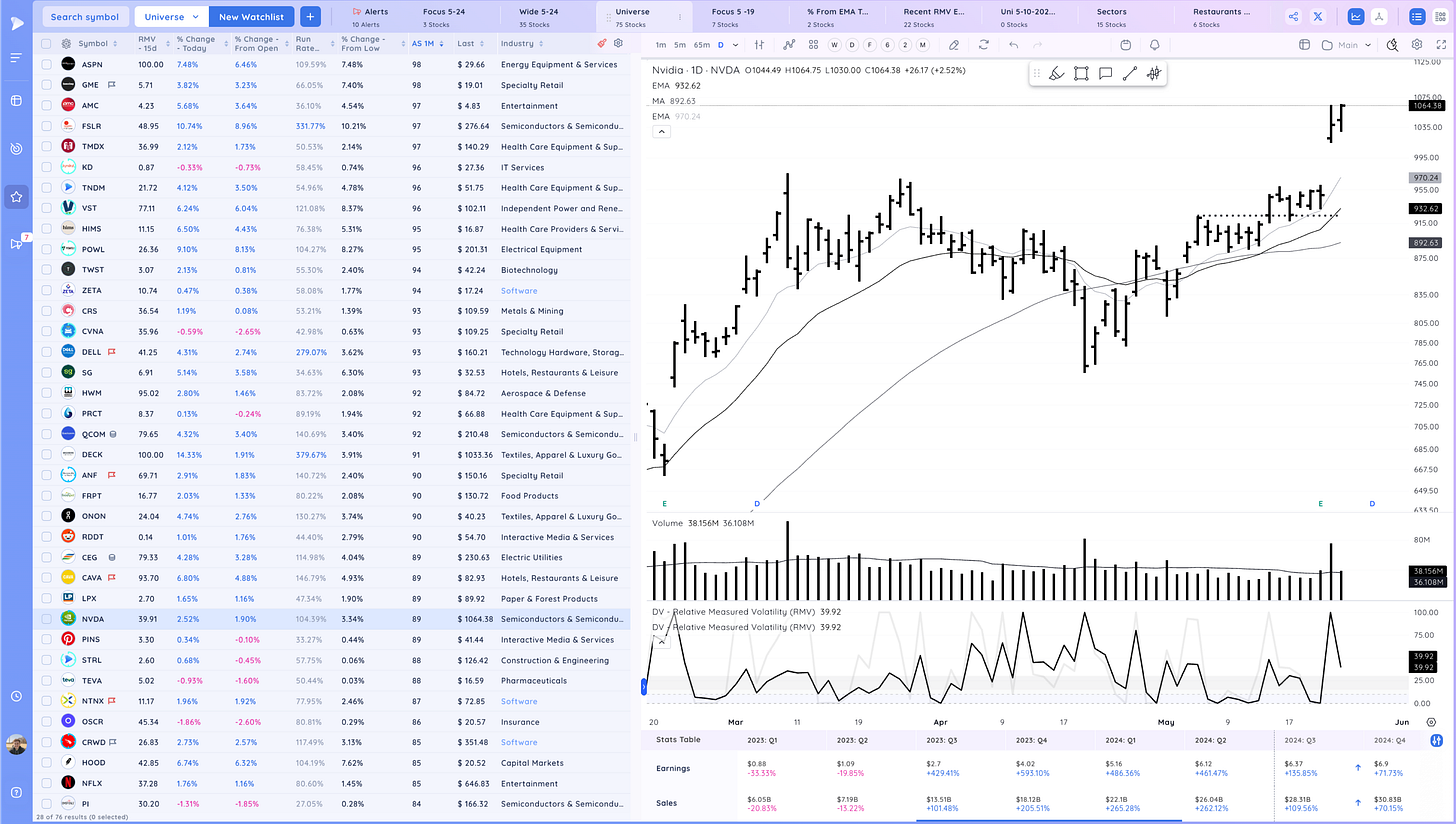Switch to Recent RMV watchlist tab
1456x824 pixels.
(x=934, y=17)
